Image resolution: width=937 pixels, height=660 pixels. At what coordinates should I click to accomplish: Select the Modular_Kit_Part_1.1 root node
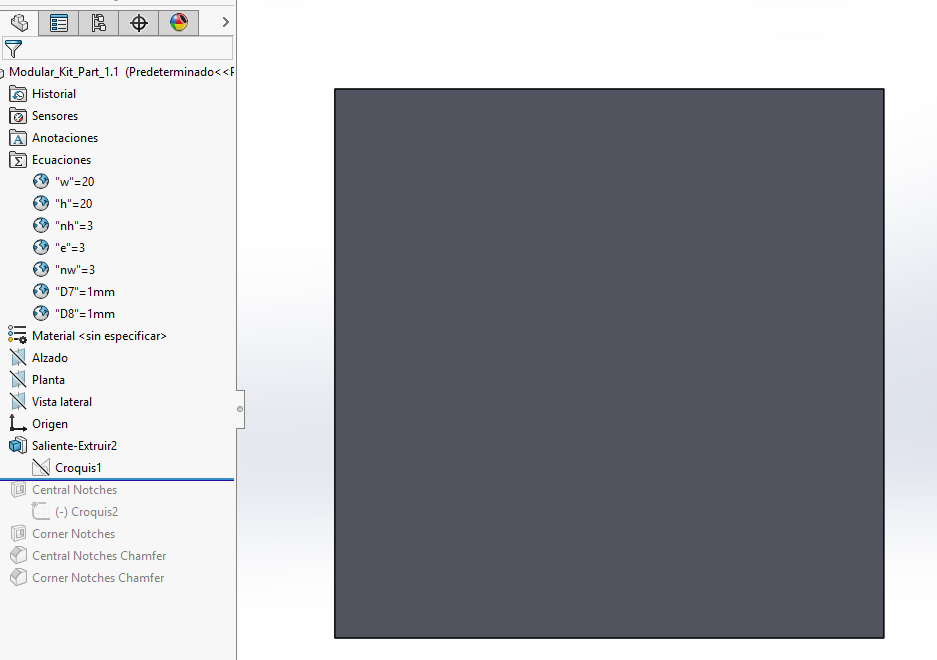(121, 72)
